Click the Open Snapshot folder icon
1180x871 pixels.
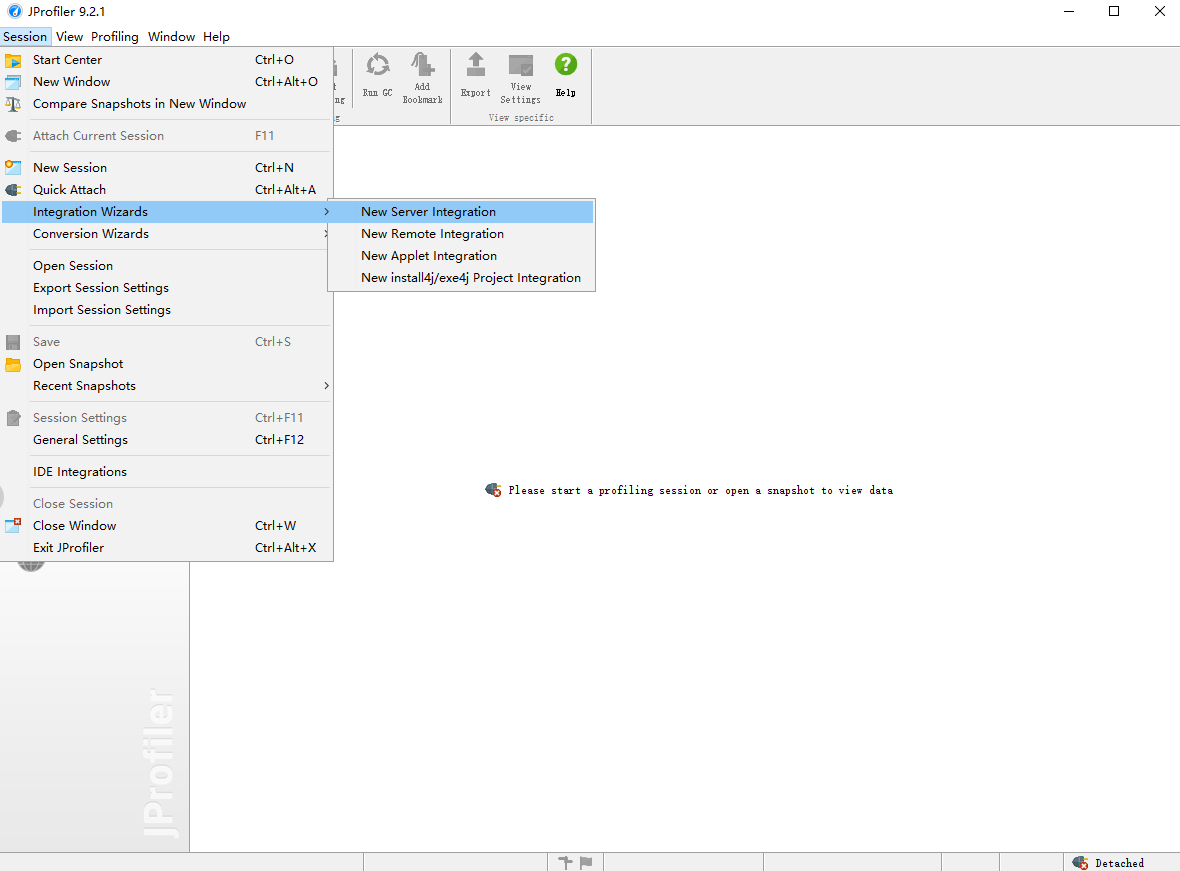click(14, 364)
